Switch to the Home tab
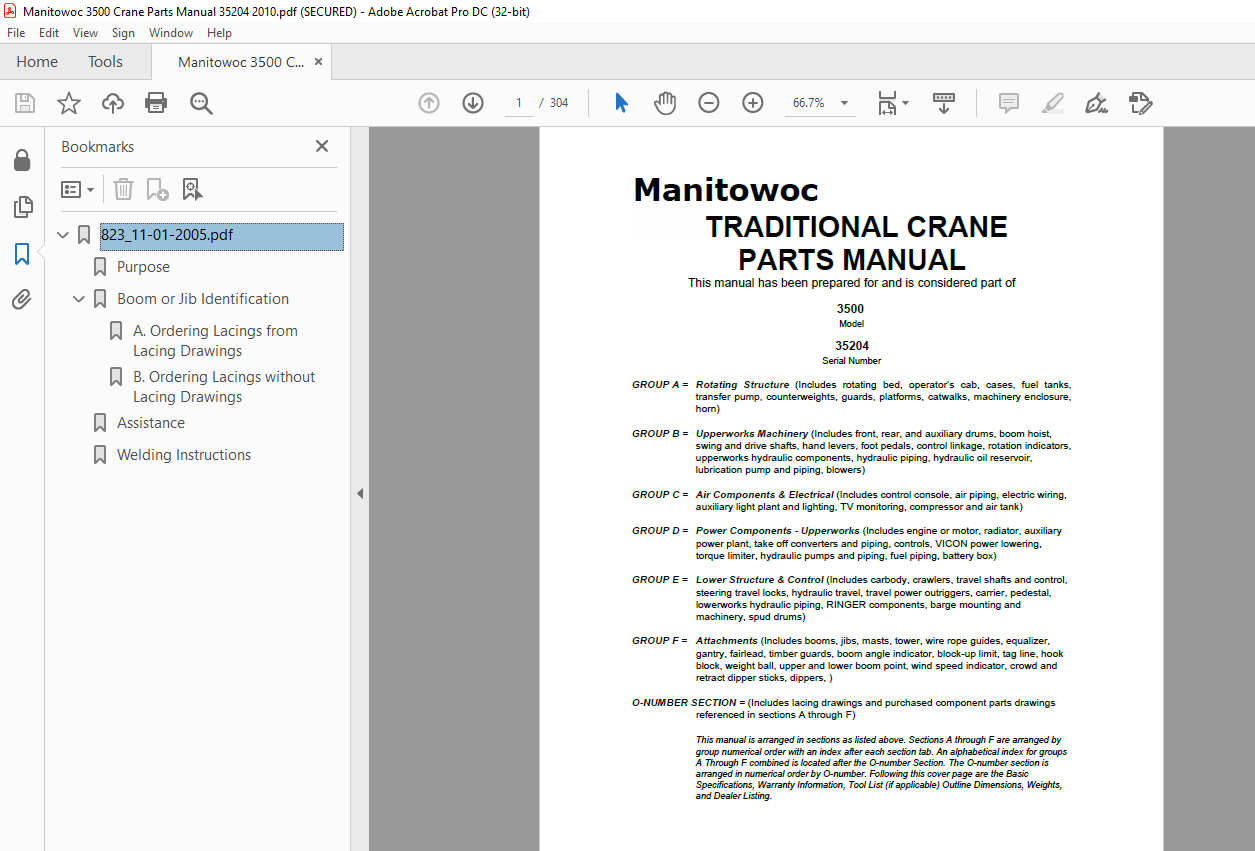Image resolution: width=1255 pixels, height=851 pixels. 37,62
